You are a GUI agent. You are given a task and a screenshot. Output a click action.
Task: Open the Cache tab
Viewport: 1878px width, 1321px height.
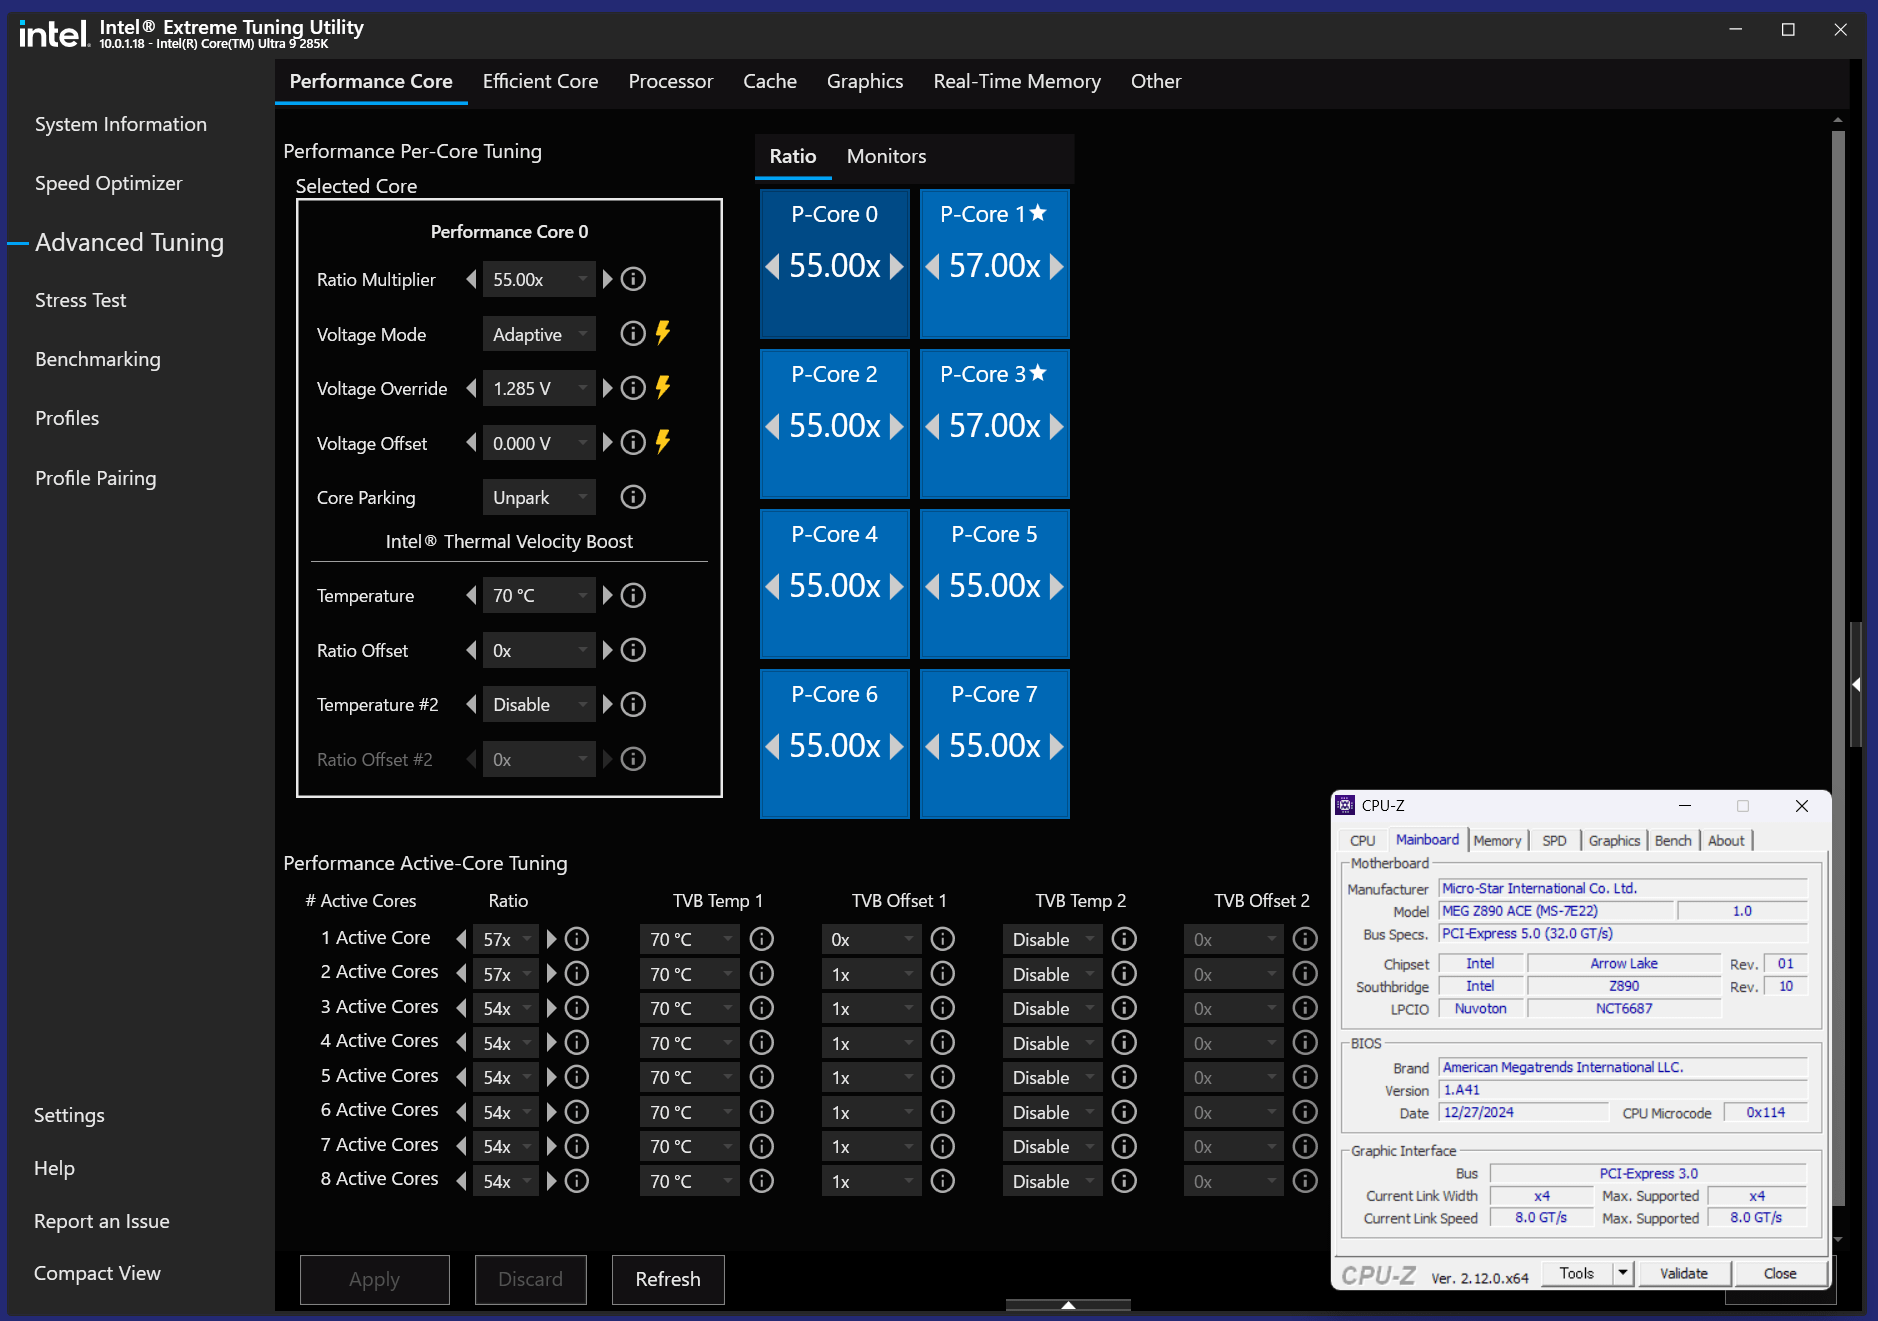click(x=770, y=81)
